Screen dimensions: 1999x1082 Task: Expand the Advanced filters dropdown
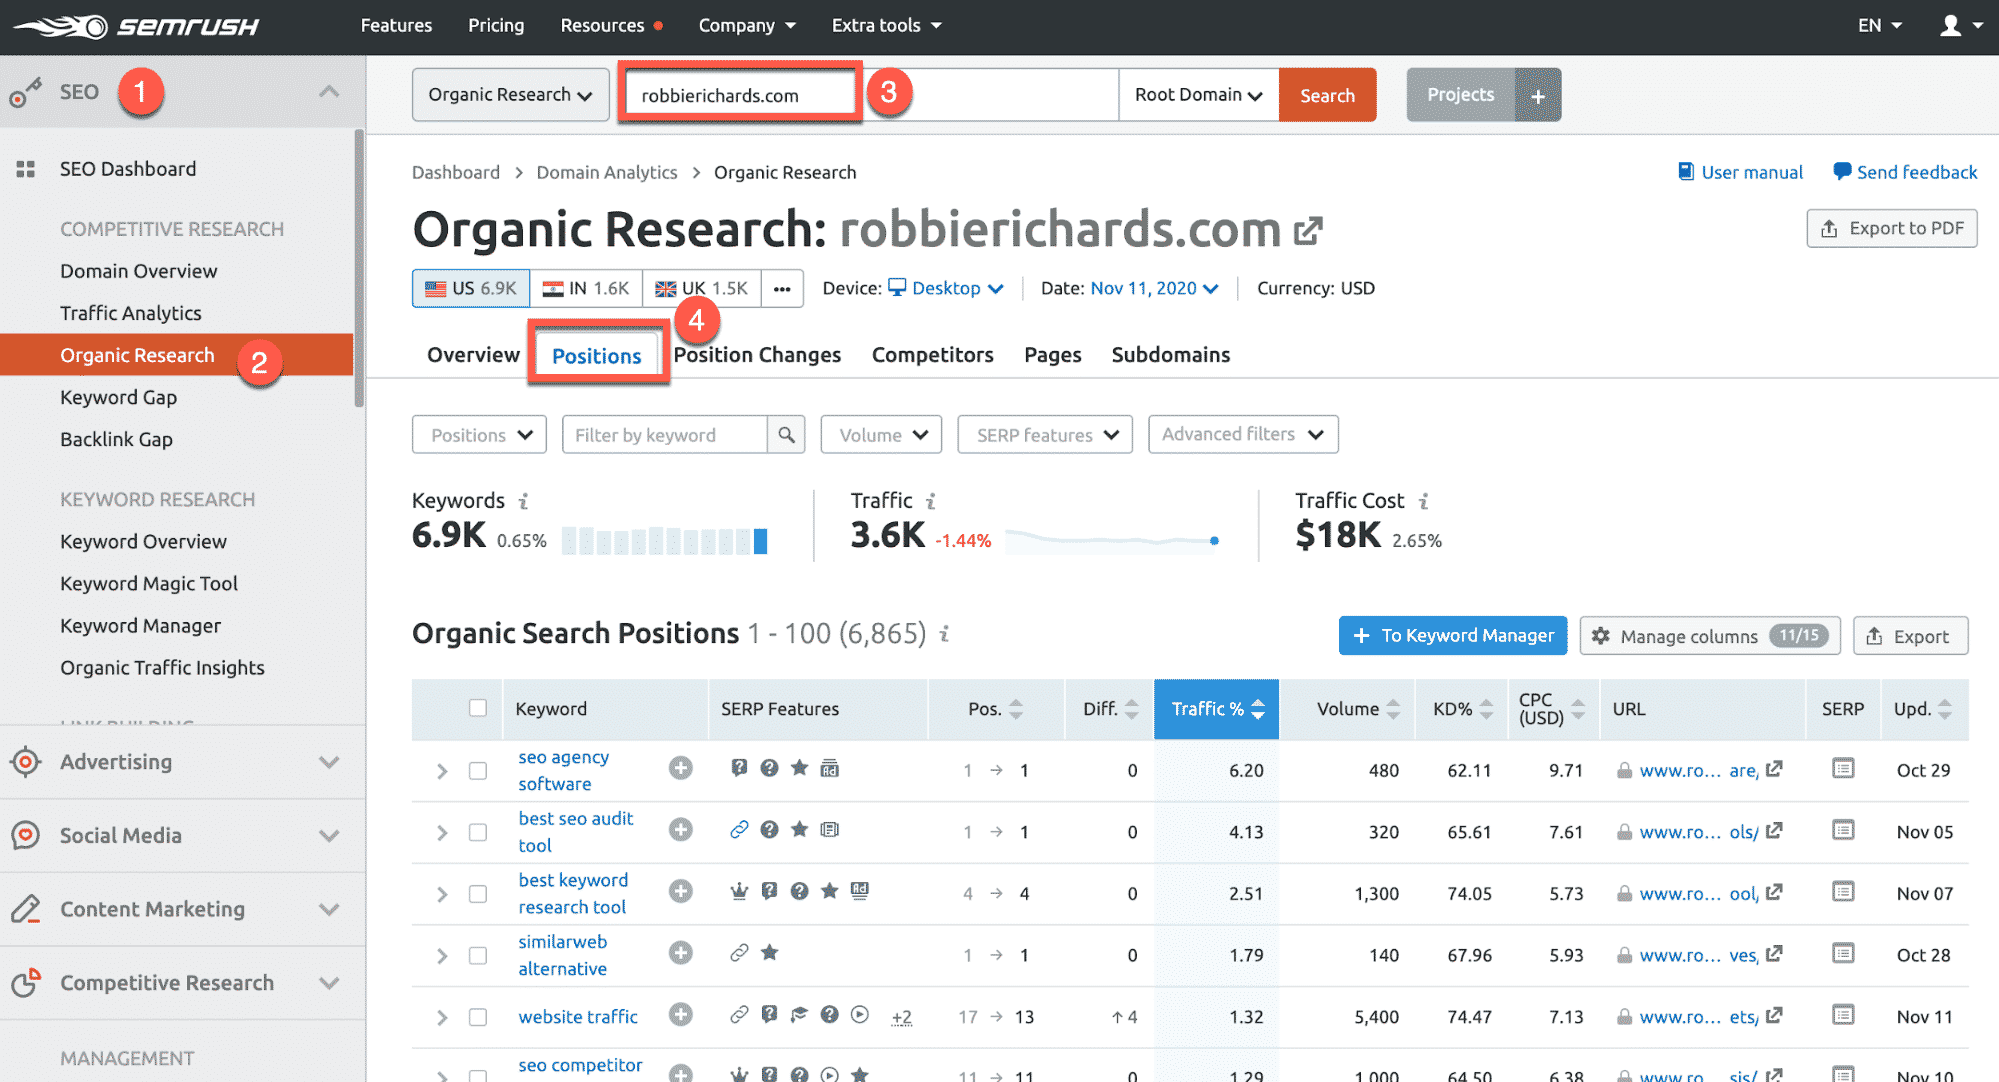1242,435
